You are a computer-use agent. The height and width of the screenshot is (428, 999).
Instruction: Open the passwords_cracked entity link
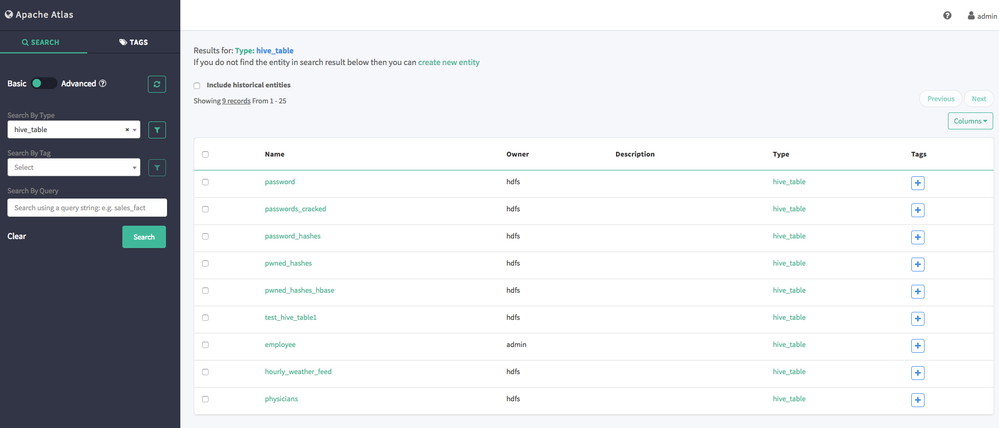click(296, 209)
